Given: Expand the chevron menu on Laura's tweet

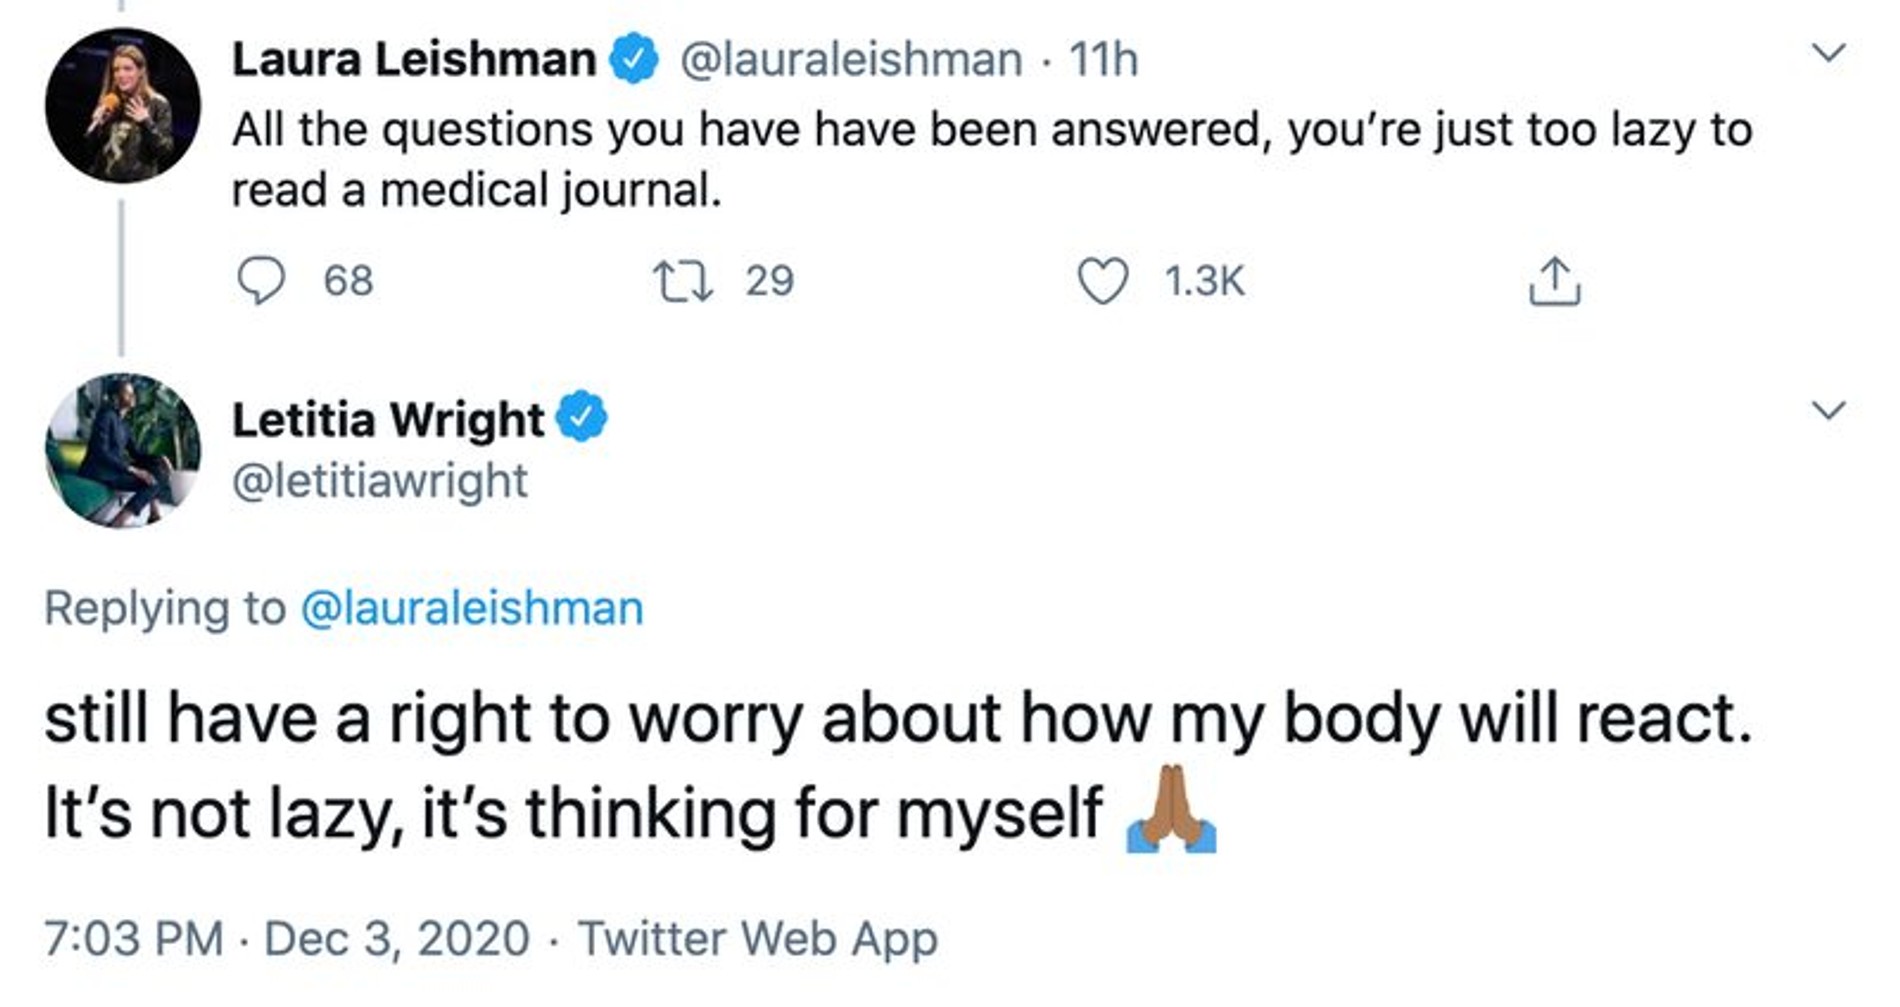Looking at the screenshot, I should (1828, 52).
